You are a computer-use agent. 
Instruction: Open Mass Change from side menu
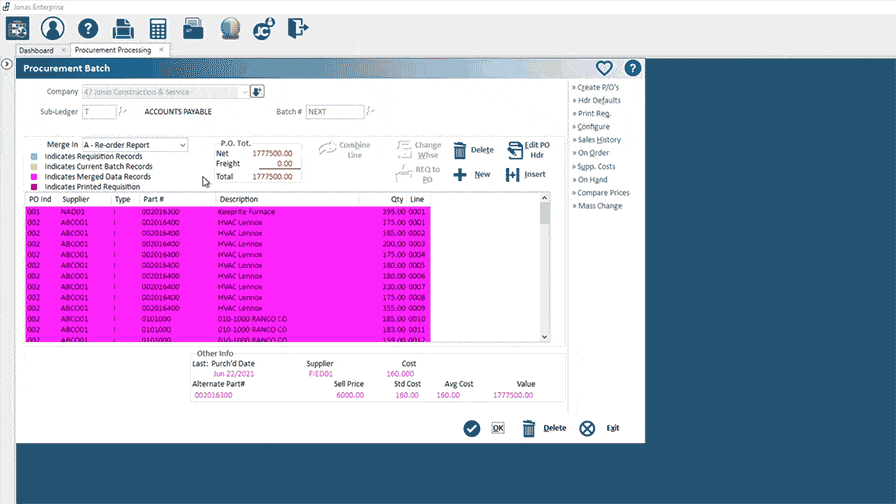(x=599, y=206)
